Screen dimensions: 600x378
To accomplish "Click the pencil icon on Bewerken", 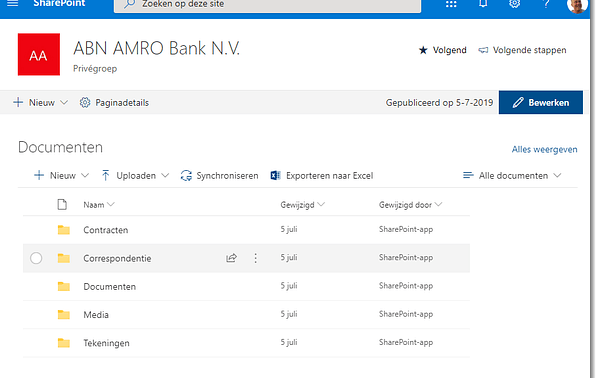I will (x=518, y=103).
